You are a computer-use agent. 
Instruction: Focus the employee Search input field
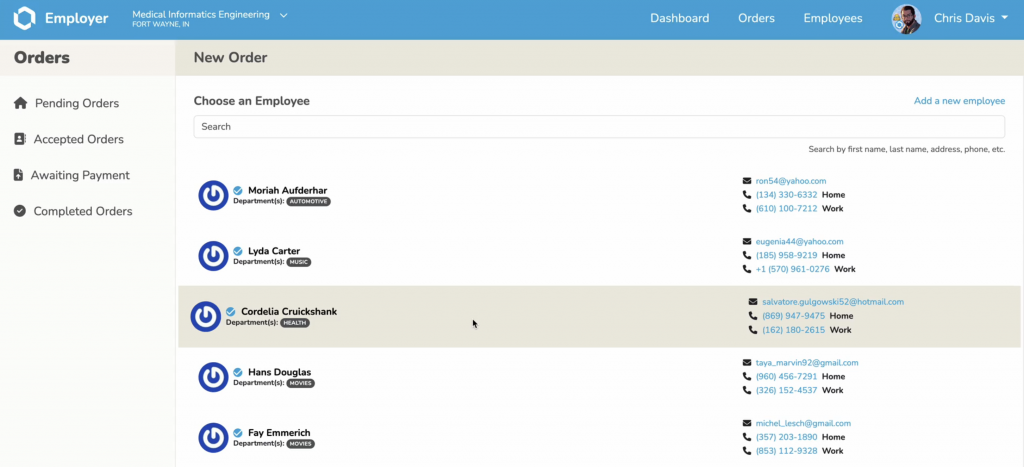coord(598,127)
